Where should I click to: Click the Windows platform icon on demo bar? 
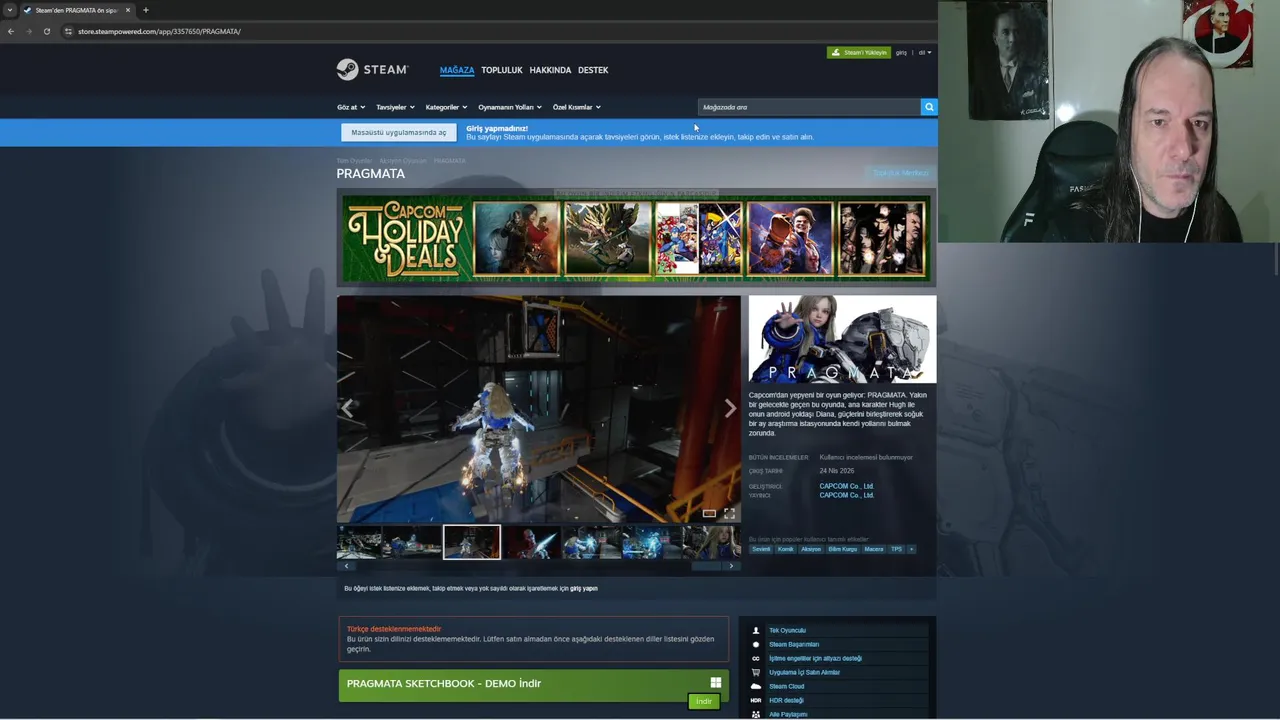click(x=715, y=683)
